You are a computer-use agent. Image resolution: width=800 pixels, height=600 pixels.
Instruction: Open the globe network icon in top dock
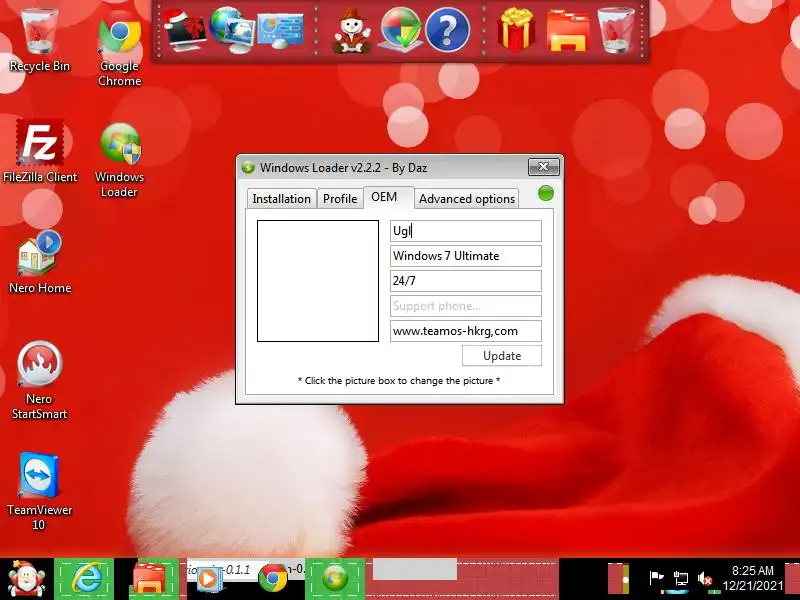[x=232, y=30]
